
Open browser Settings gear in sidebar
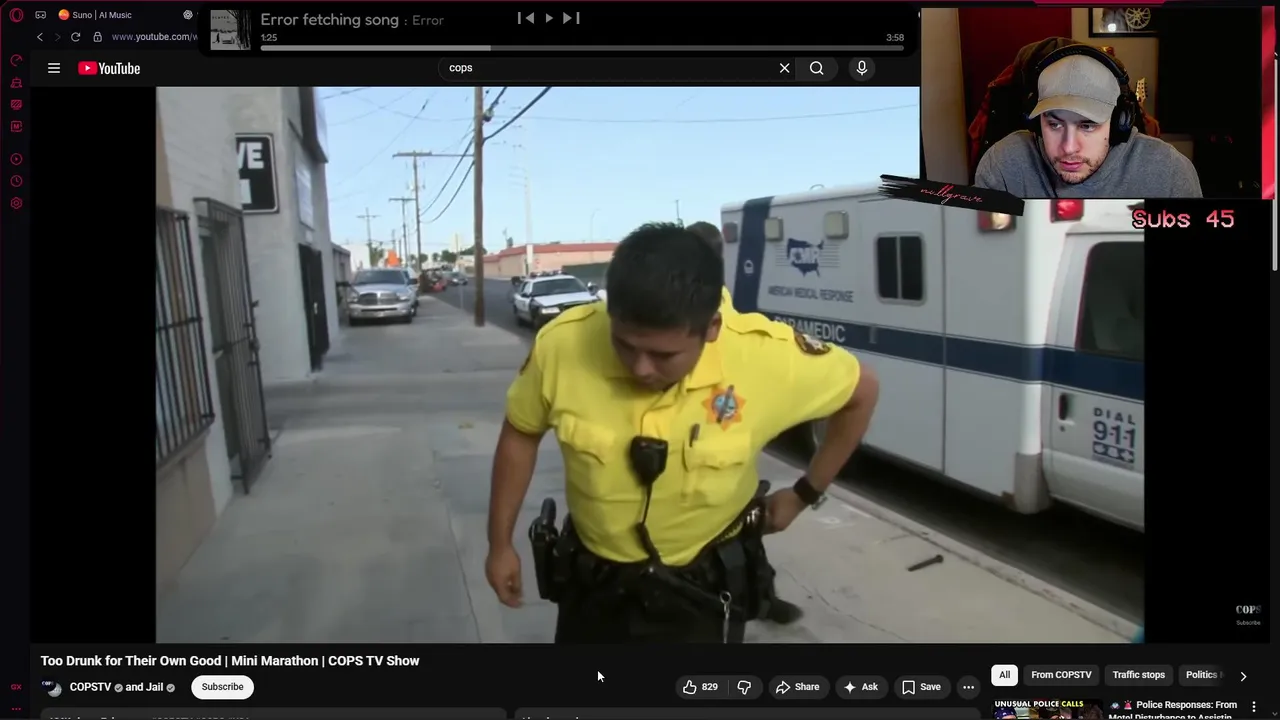(x=16, y=203)
